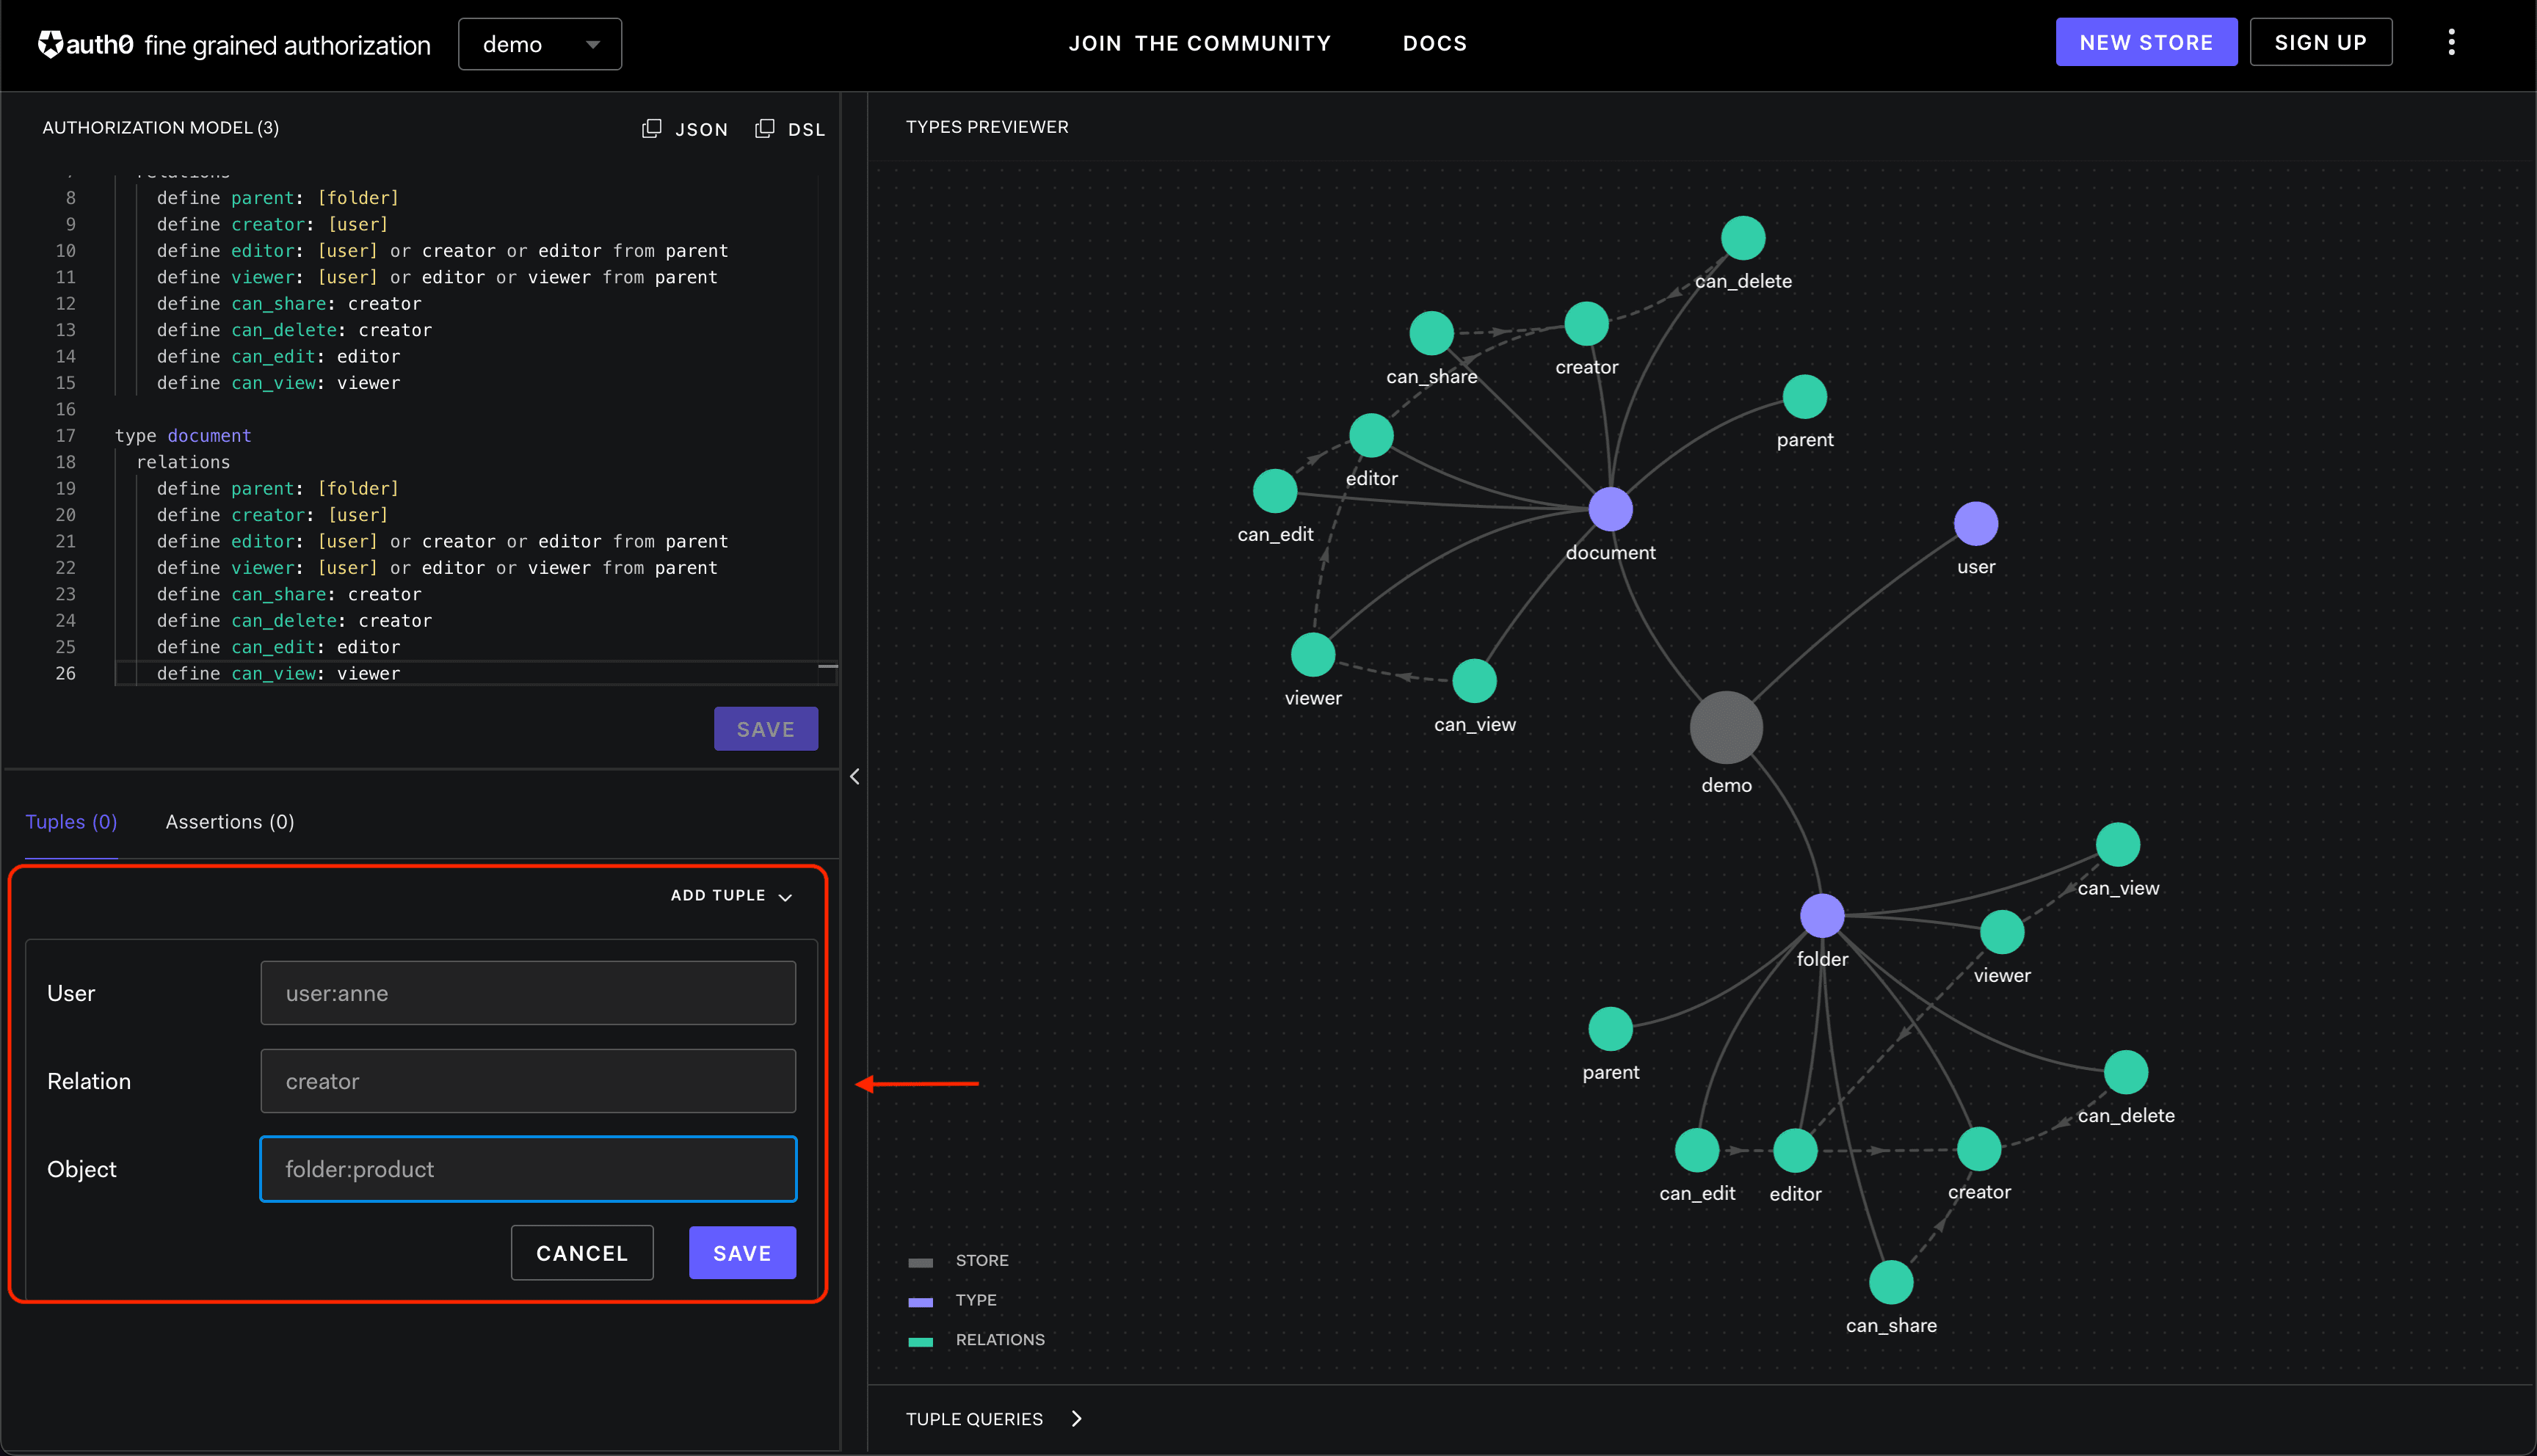The height and width of the screenshot is (1456, 2537).
Task: Focus the Relation input field
Action: pyautogui.click(x=528, y=1081)
